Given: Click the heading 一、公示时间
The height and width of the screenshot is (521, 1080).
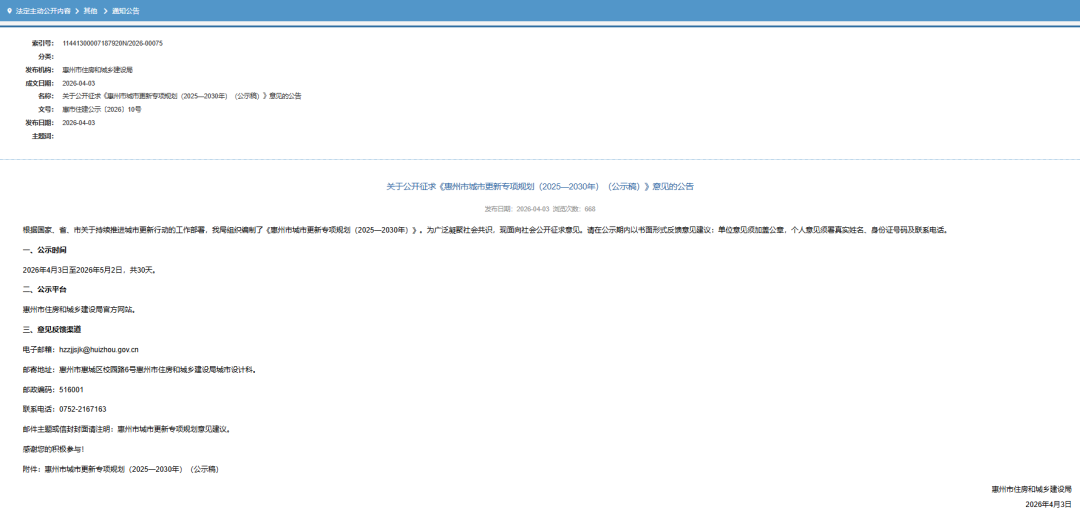Looking at the screenshot, I should (45, 250).
